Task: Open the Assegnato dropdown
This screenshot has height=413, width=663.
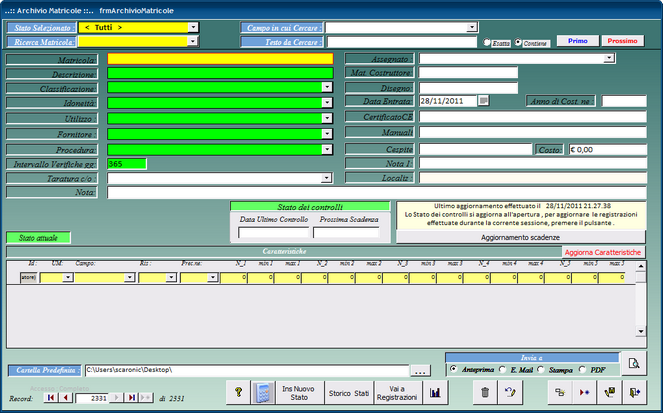Action: (609, 58)
